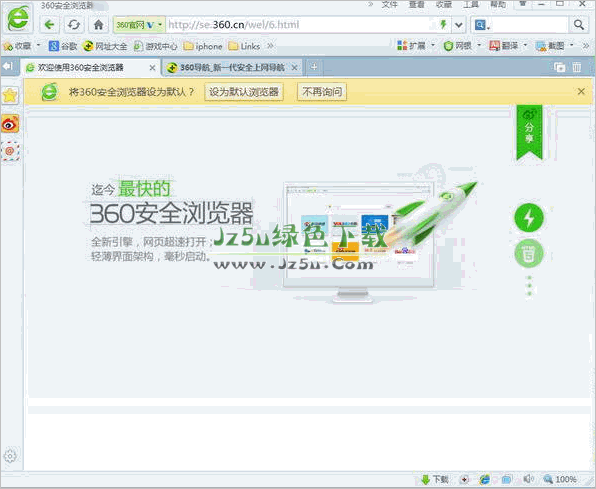Image resolution: width=596 pixels, height=489 pixels.
Task: Switch the IE engine mode icon
Action: tap(484, 479)
